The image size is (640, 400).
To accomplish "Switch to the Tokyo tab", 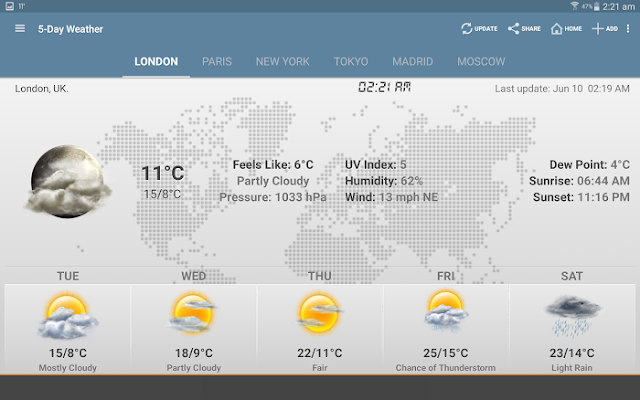I will 351,62.
